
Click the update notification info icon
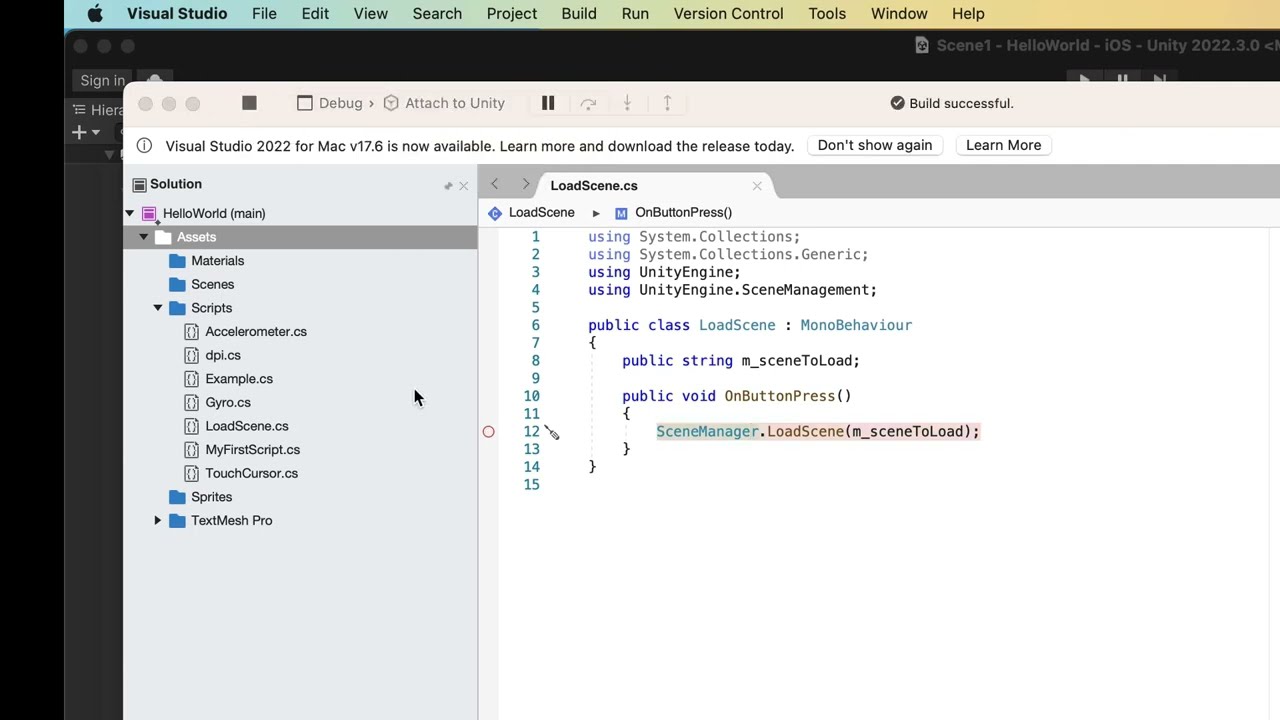click(144, 146)
